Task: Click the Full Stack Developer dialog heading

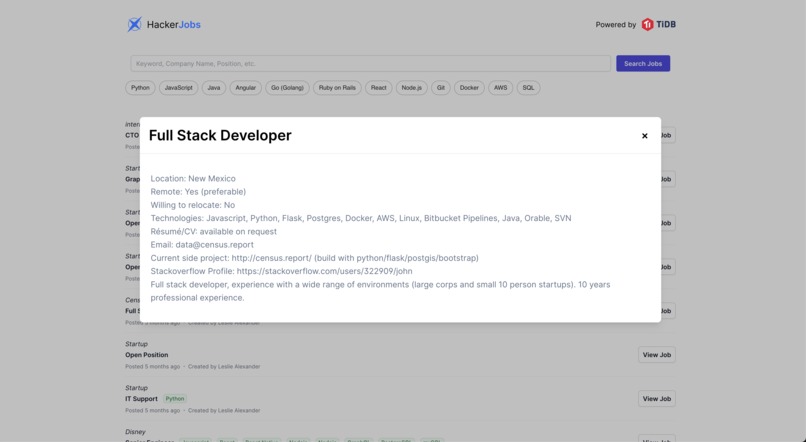Action: pyautogui.click(x=220, y=135)
